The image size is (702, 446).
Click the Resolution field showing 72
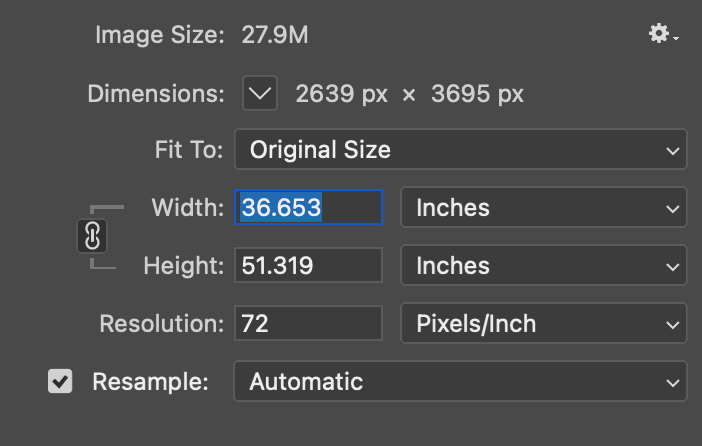tap(308, 324)
